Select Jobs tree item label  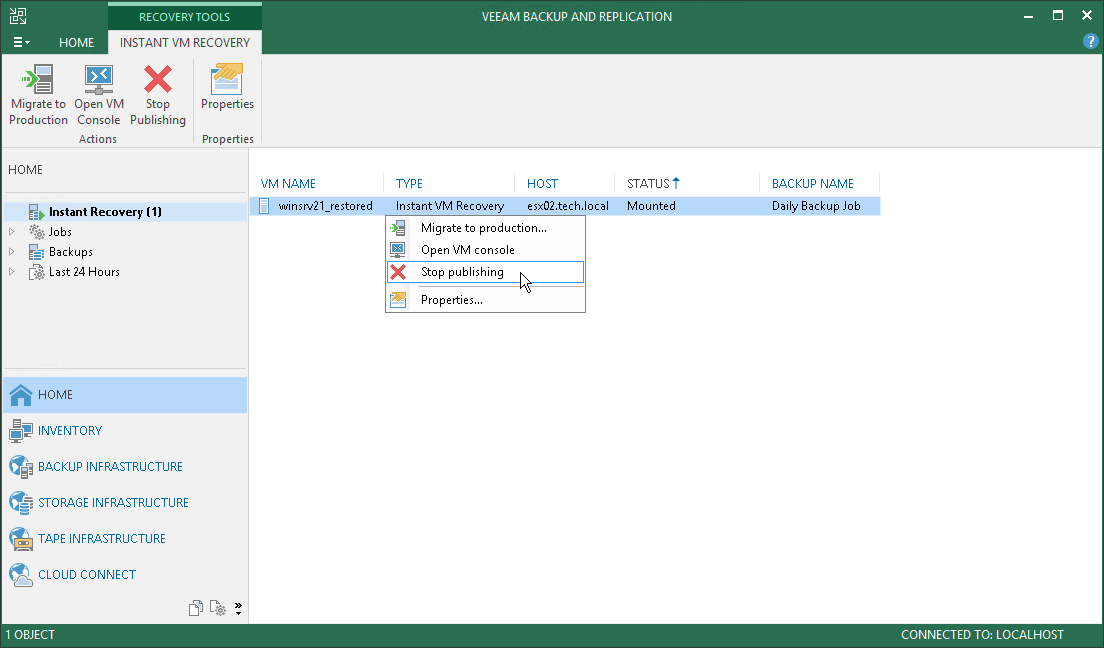tap(60, 232)
